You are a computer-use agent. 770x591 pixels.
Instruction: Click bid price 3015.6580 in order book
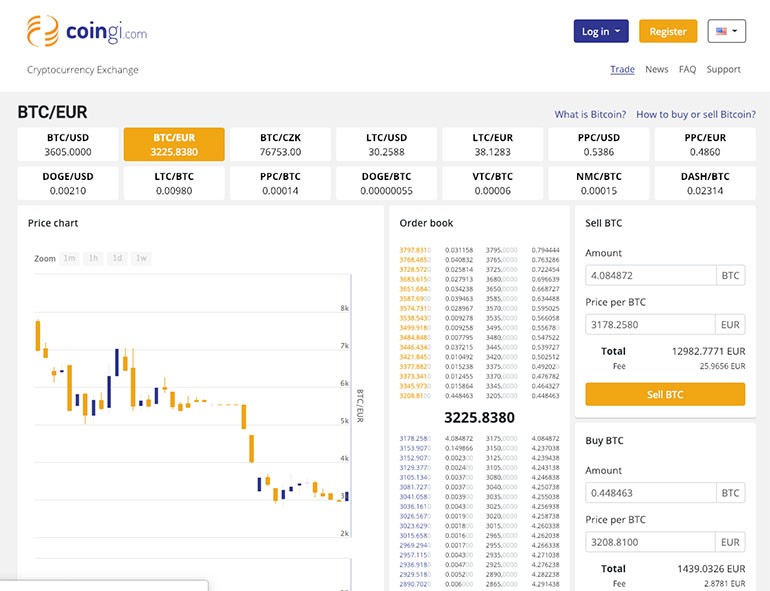pos(415,535)
